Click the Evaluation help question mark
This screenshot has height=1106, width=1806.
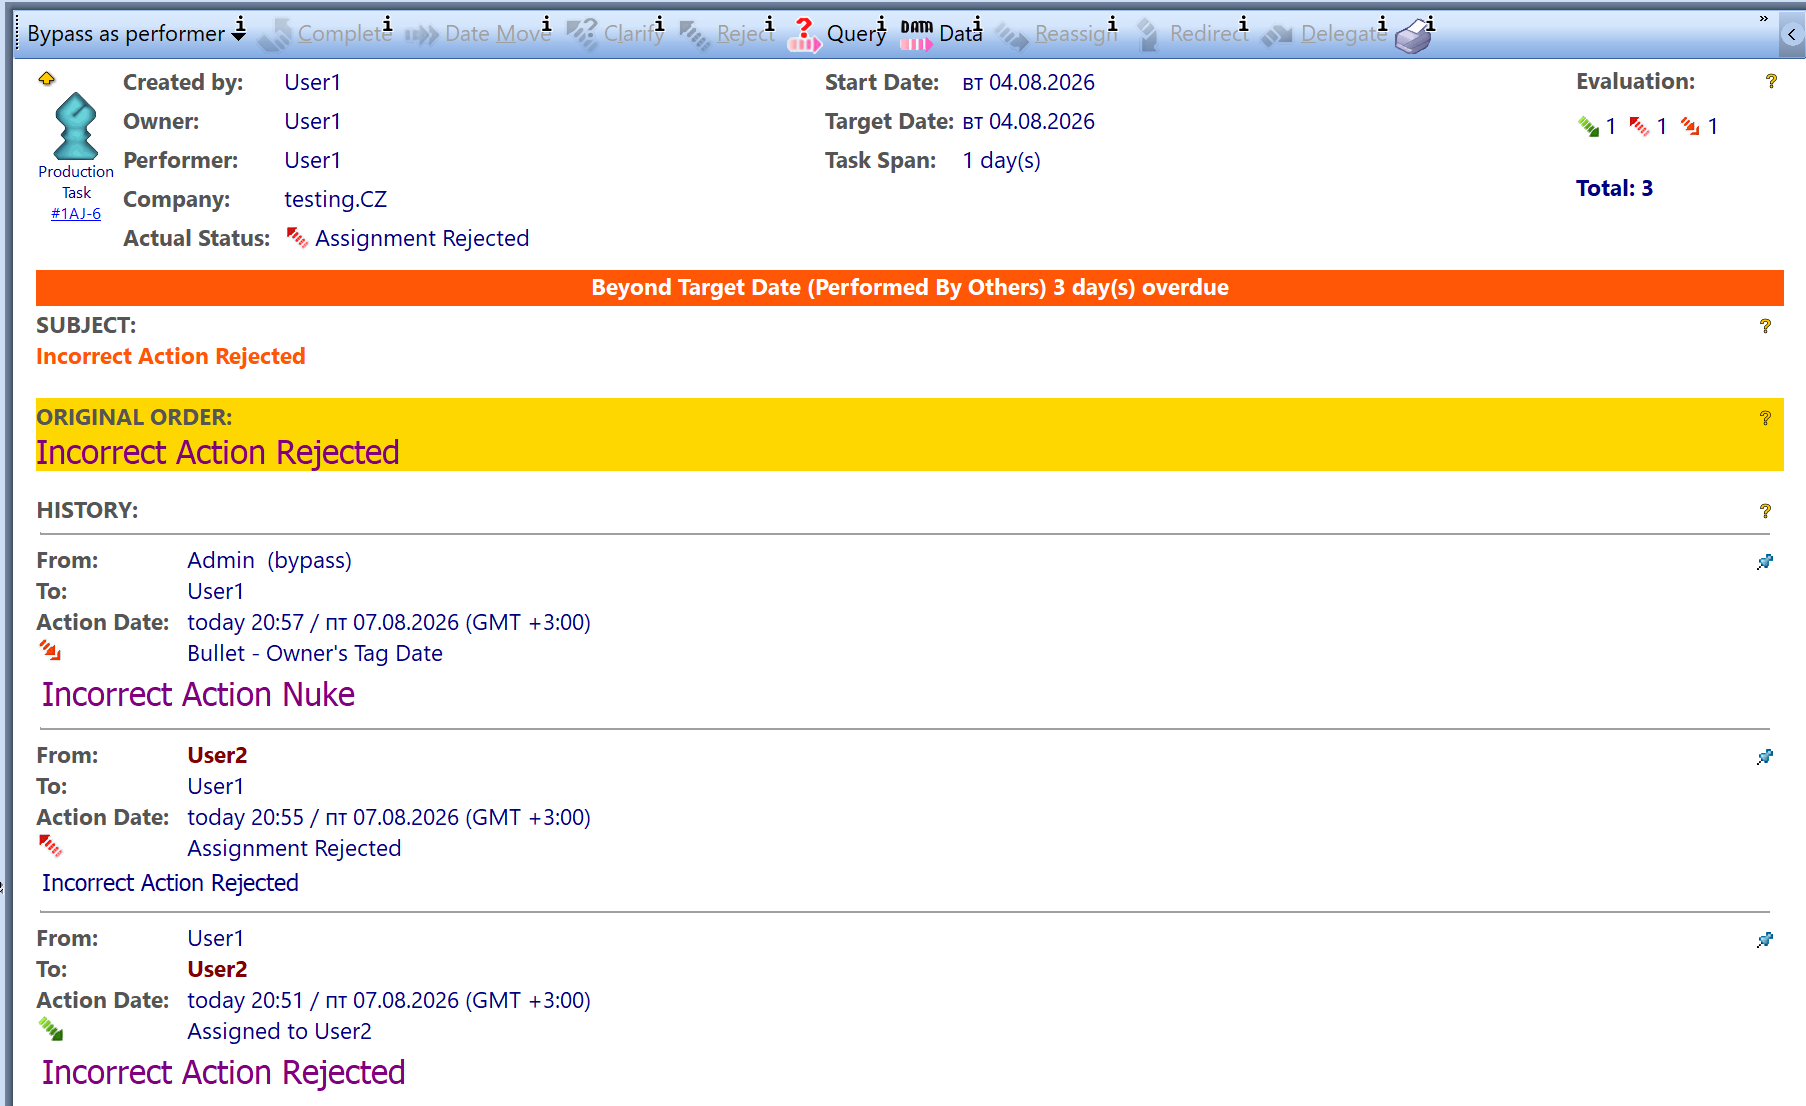coord(1771,81)
